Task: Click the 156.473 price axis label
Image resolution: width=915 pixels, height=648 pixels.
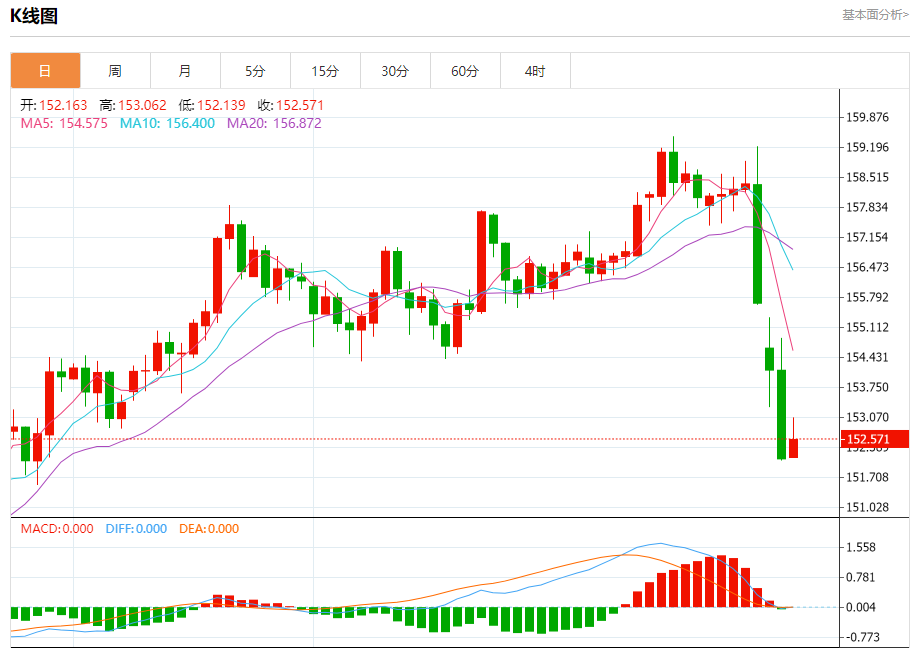Action: point(868,267)
